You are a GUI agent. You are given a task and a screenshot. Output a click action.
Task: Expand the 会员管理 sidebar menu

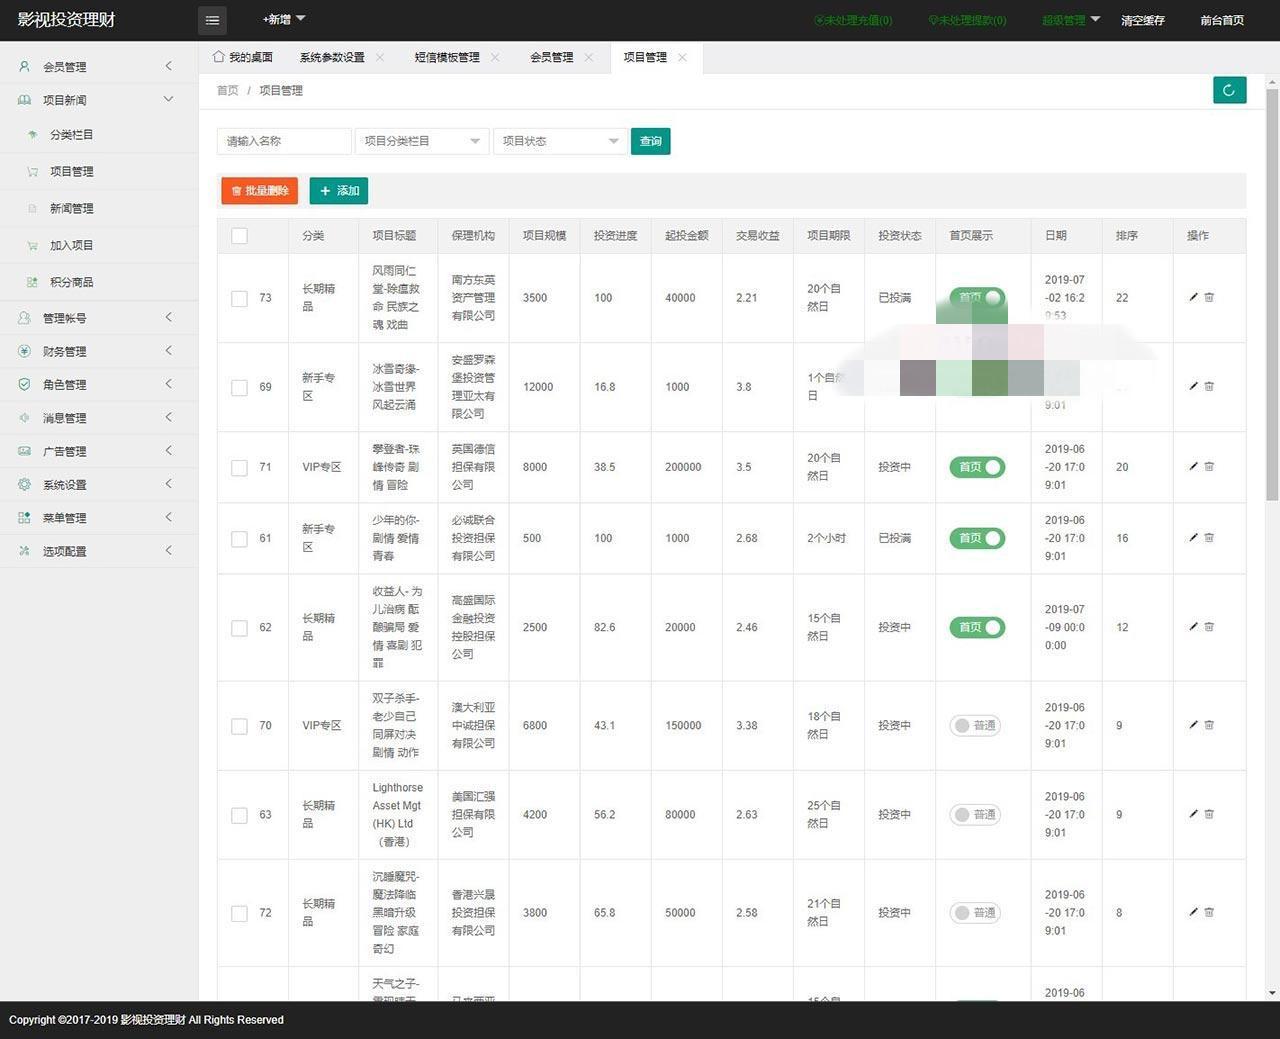point(97,67)
